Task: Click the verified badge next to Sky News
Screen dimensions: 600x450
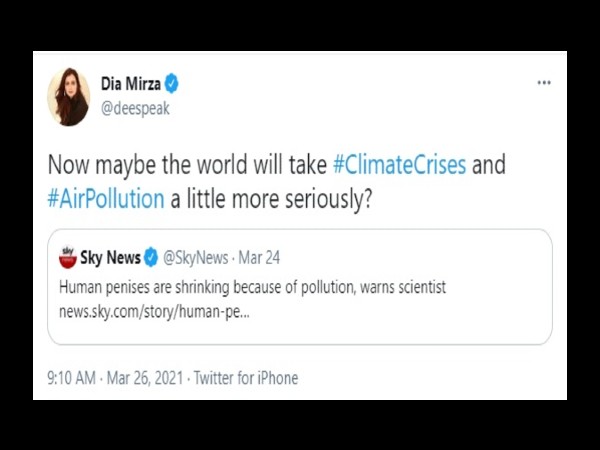Action: (x=150, y=258)
